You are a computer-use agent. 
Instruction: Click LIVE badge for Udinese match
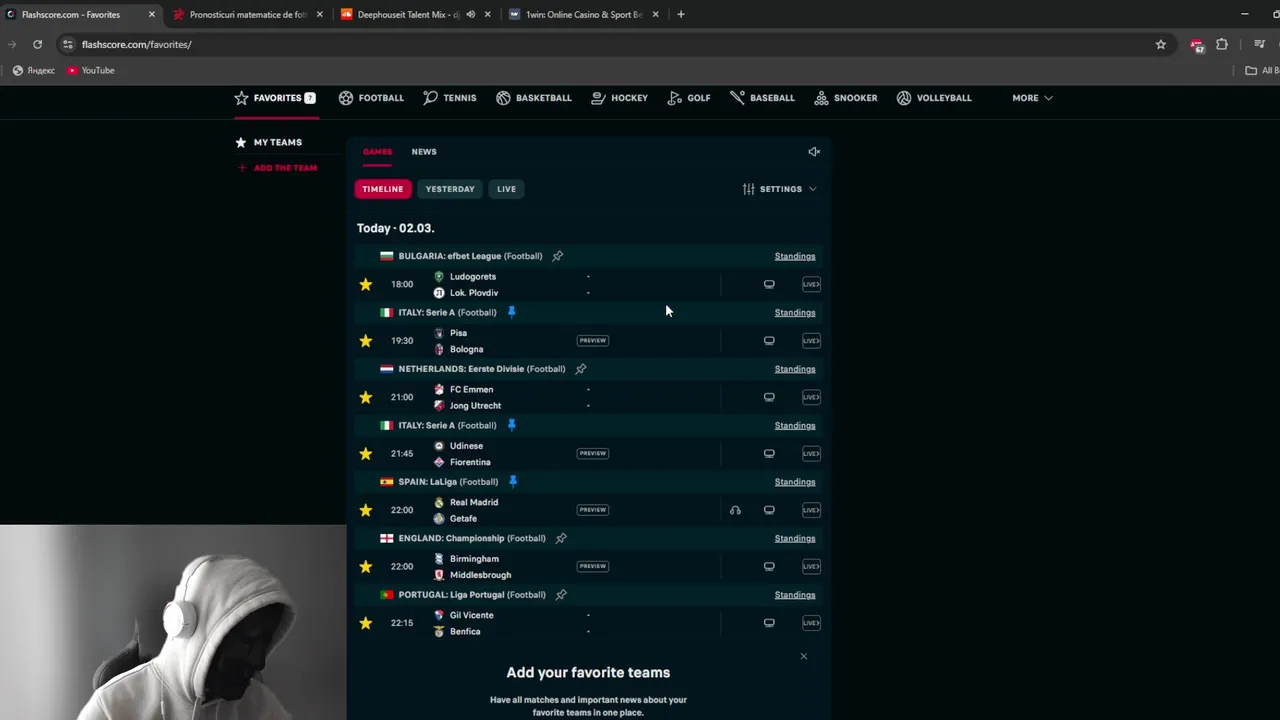click(x=811, y=454)
